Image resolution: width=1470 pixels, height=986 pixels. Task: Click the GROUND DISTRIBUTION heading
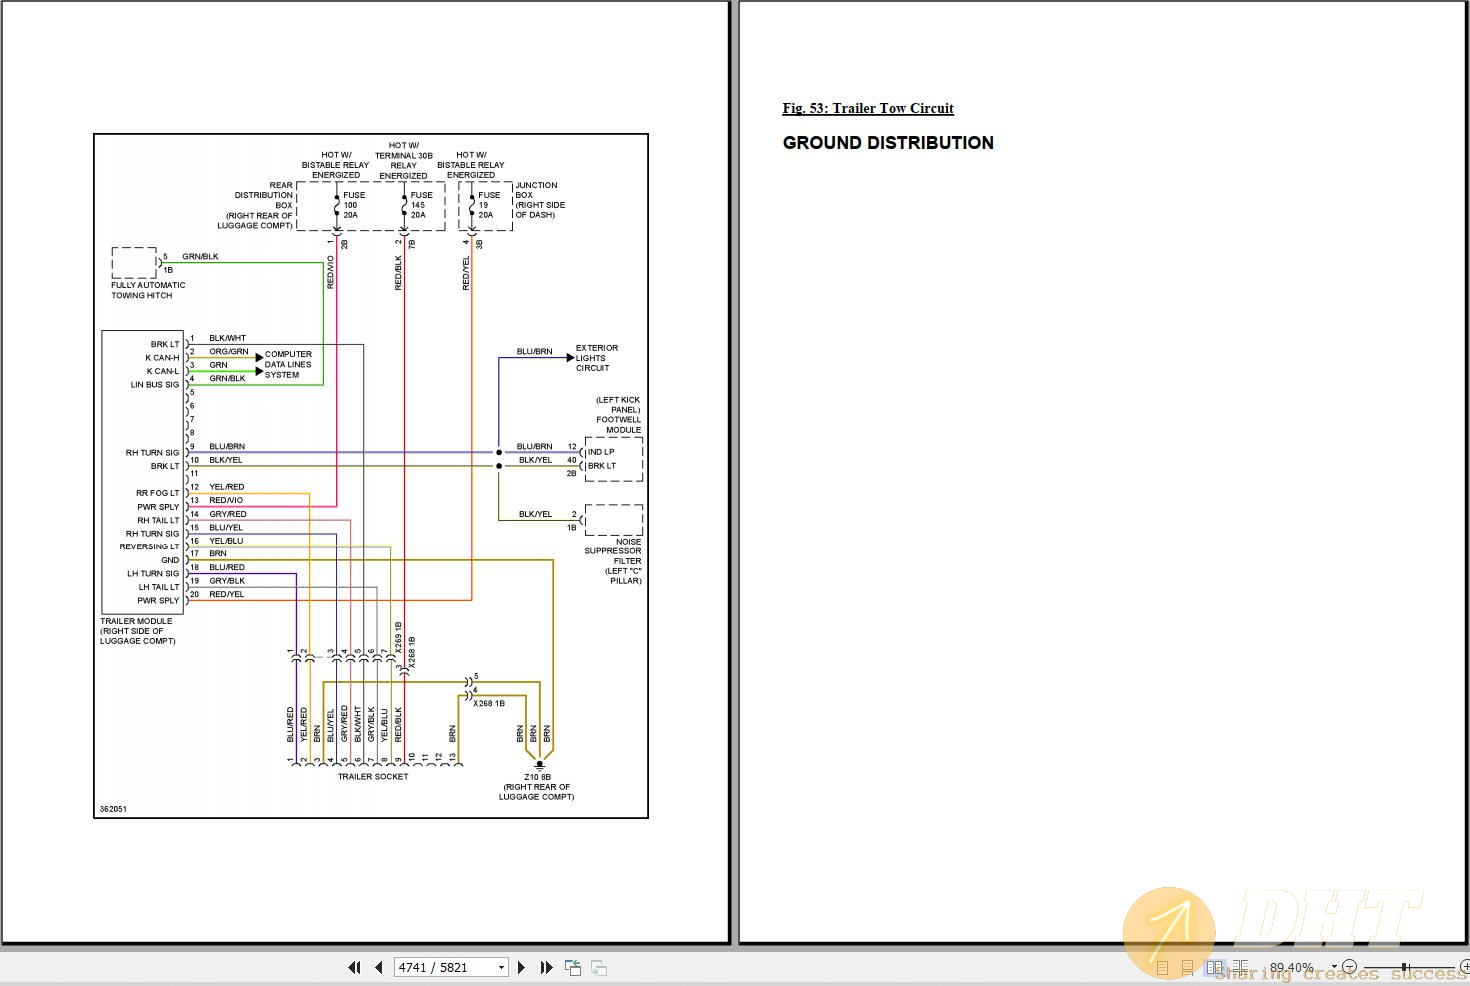(x=888, y=143)
